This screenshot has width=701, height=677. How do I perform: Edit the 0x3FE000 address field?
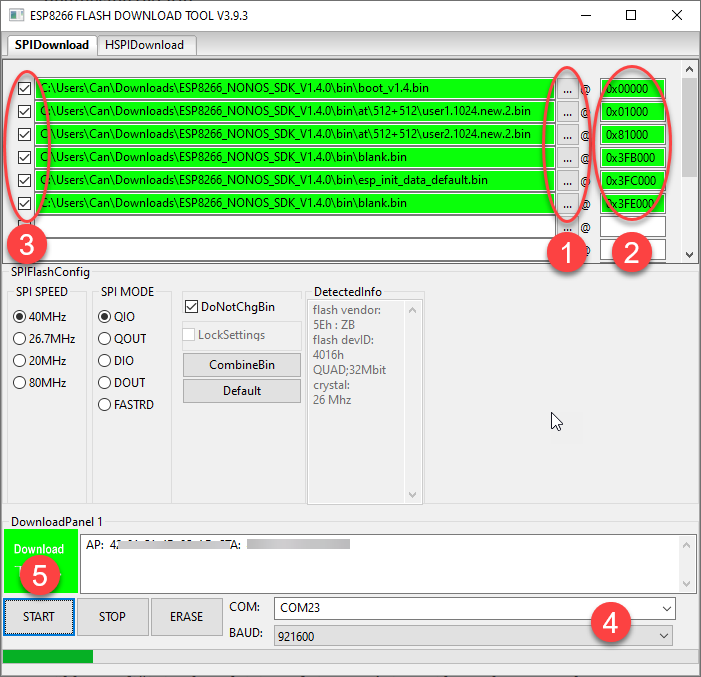click(x=633, y=204)
